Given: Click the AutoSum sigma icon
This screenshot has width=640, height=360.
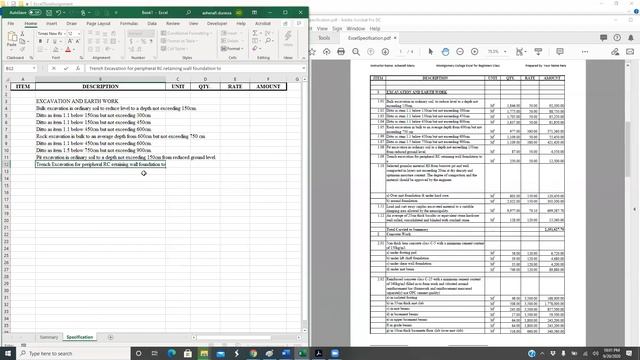Looking at the screenshot, I should [255, 33].
